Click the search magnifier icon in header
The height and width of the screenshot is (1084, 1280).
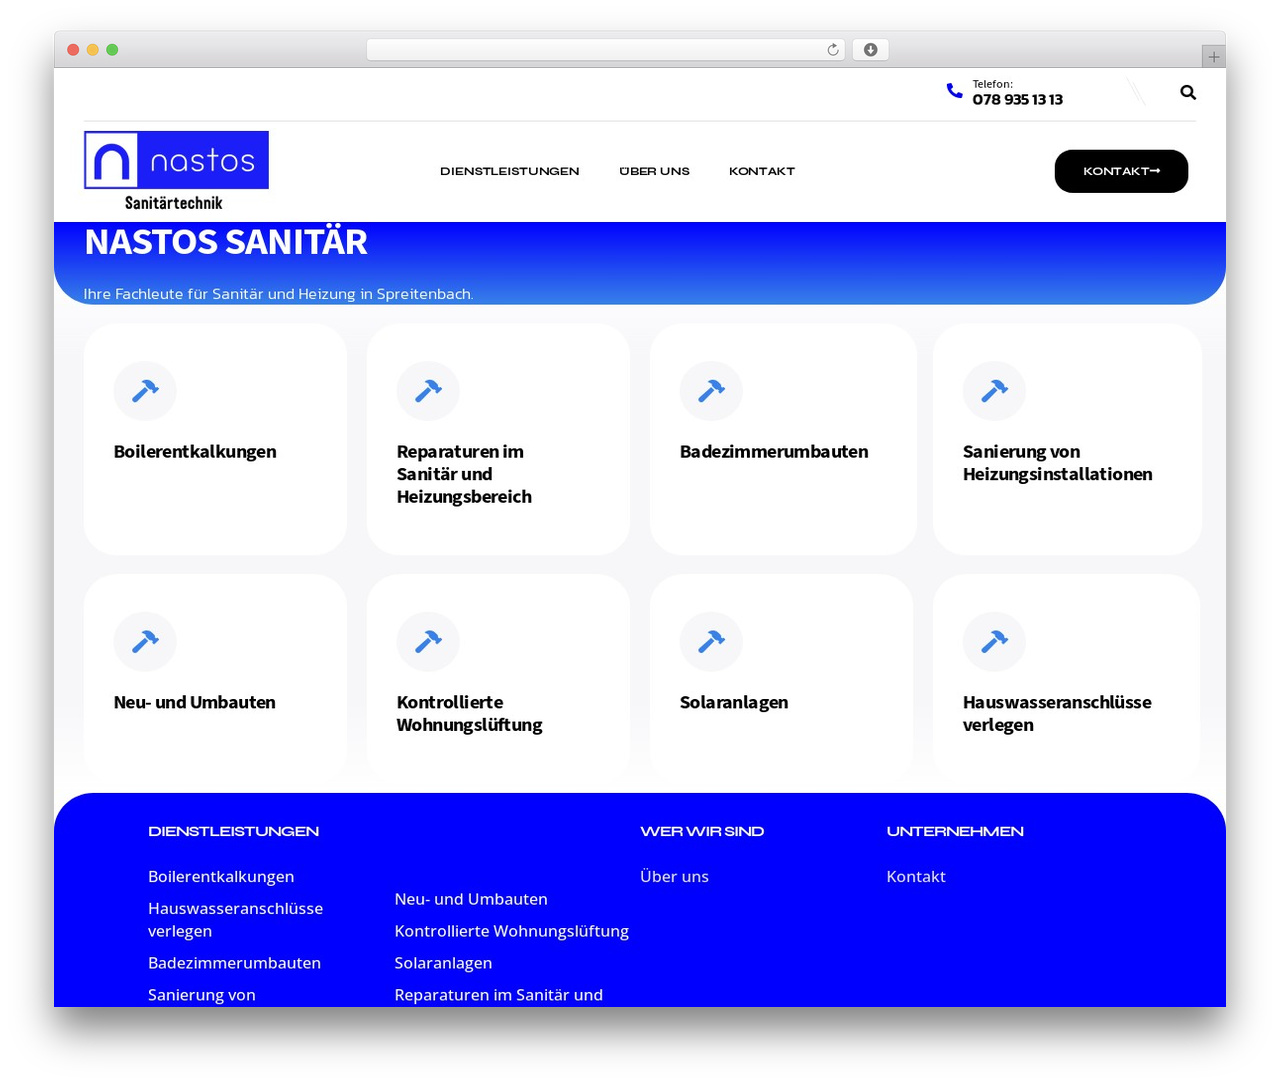[x=1188, y=92]
